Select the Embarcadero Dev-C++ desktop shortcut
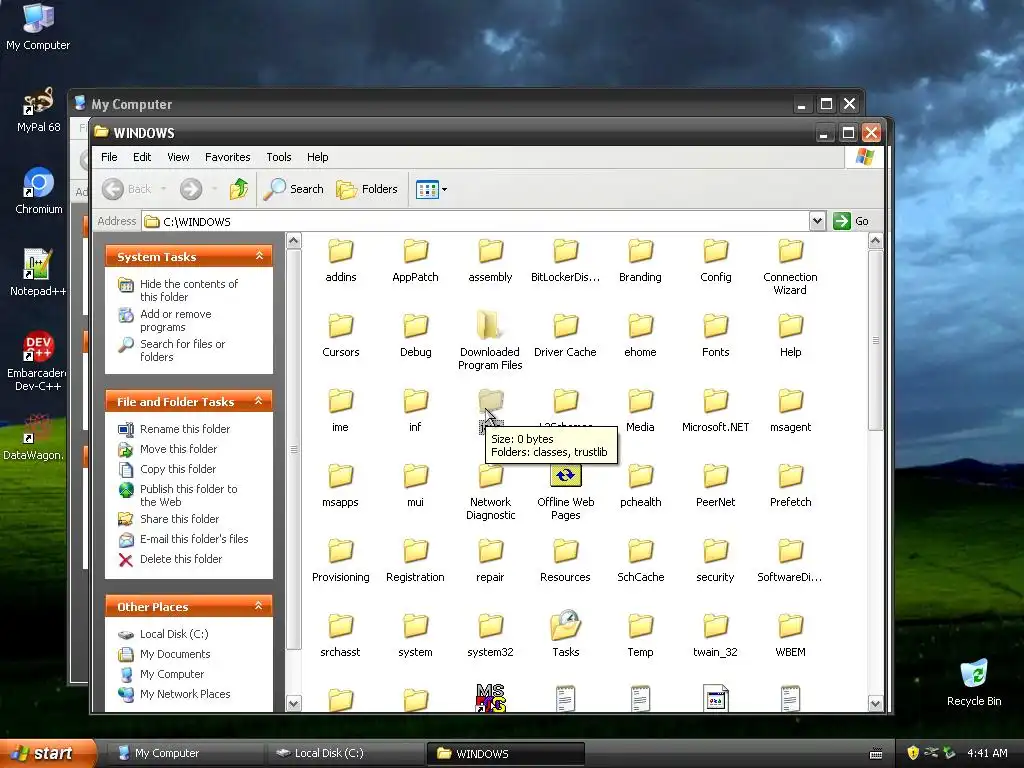Viewport: 1024px width, 768px height. [x=38, y=360]
